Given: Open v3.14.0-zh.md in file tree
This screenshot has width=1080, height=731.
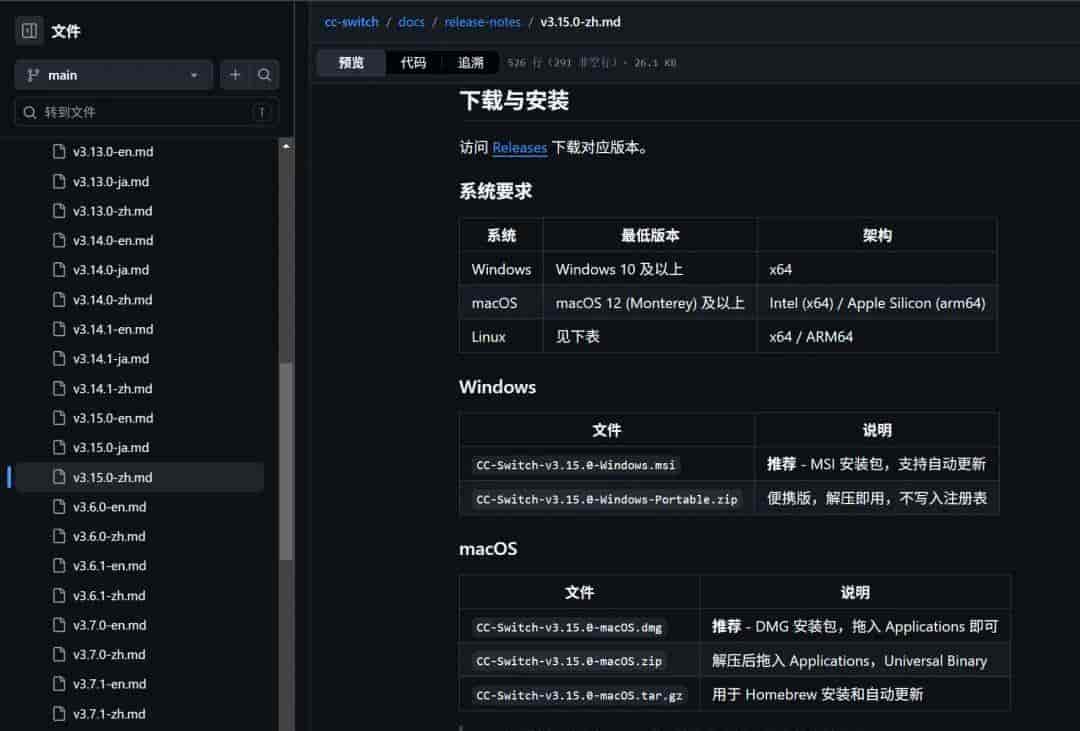Looking at the screenshot, I should tap(112, 300).
